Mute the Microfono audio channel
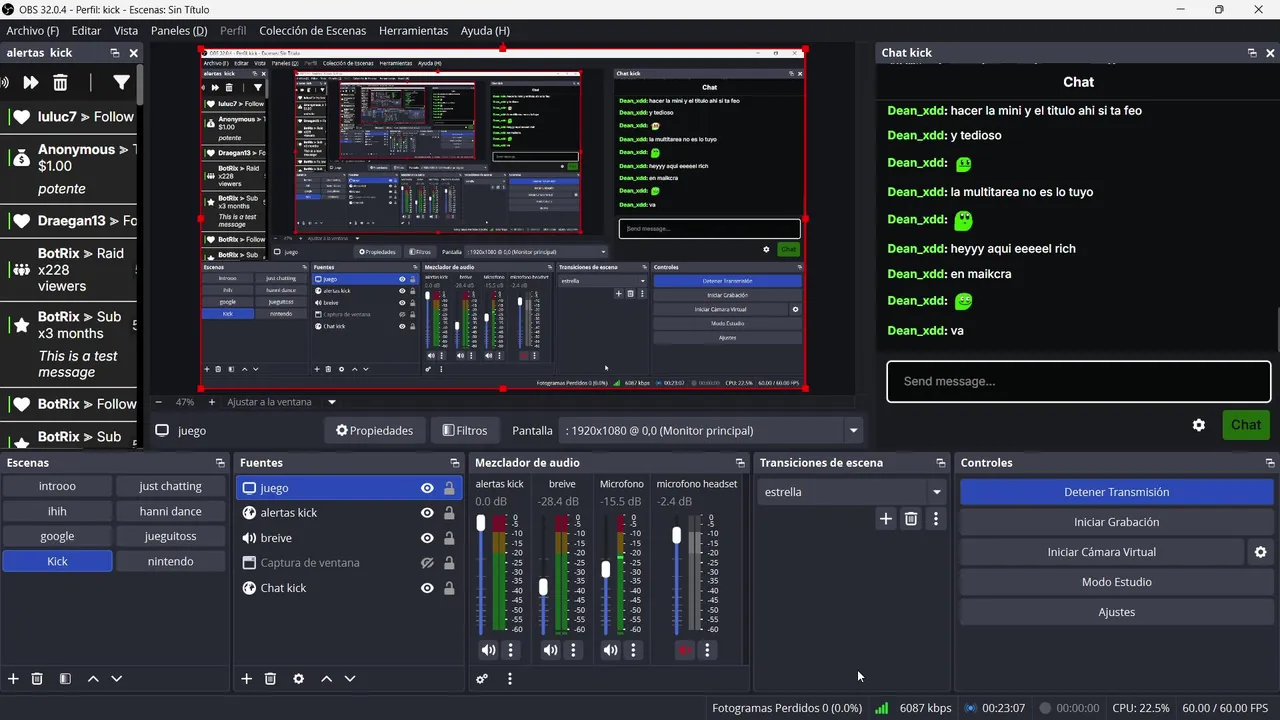1280x720 pixels. coord(610,650)
